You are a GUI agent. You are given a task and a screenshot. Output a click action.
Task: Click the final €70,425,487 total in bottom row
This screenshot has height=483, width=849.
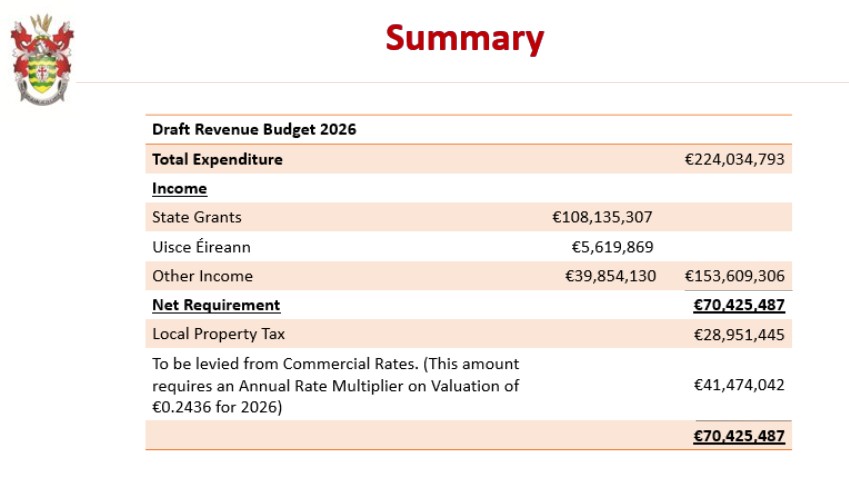click(x=738, y=436)
